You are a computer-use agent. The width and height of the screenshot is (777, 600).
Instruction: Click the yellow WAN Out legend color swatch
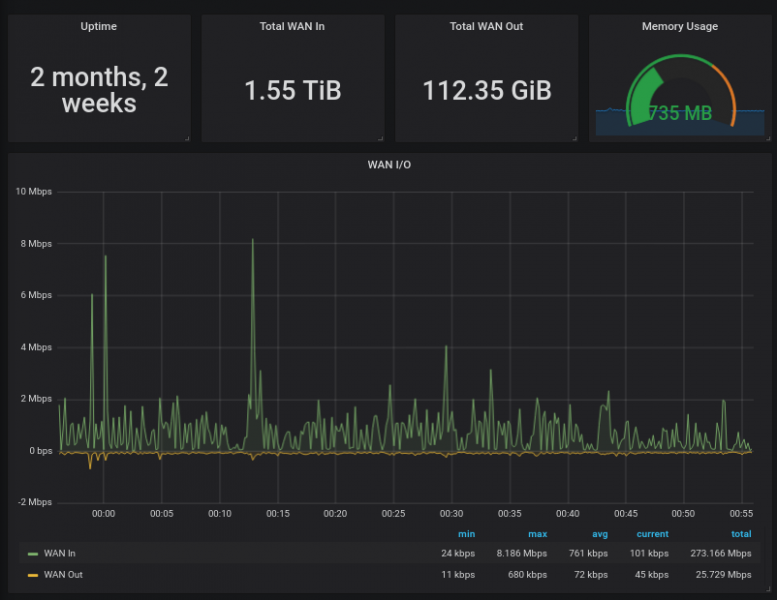pyautogui.click(x=33, y=575)
